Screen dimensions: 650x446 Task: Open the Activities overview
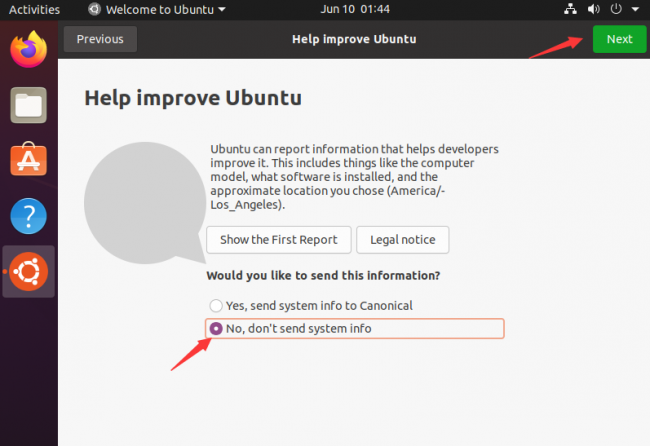pyautogui.click(x=34, y=10)
